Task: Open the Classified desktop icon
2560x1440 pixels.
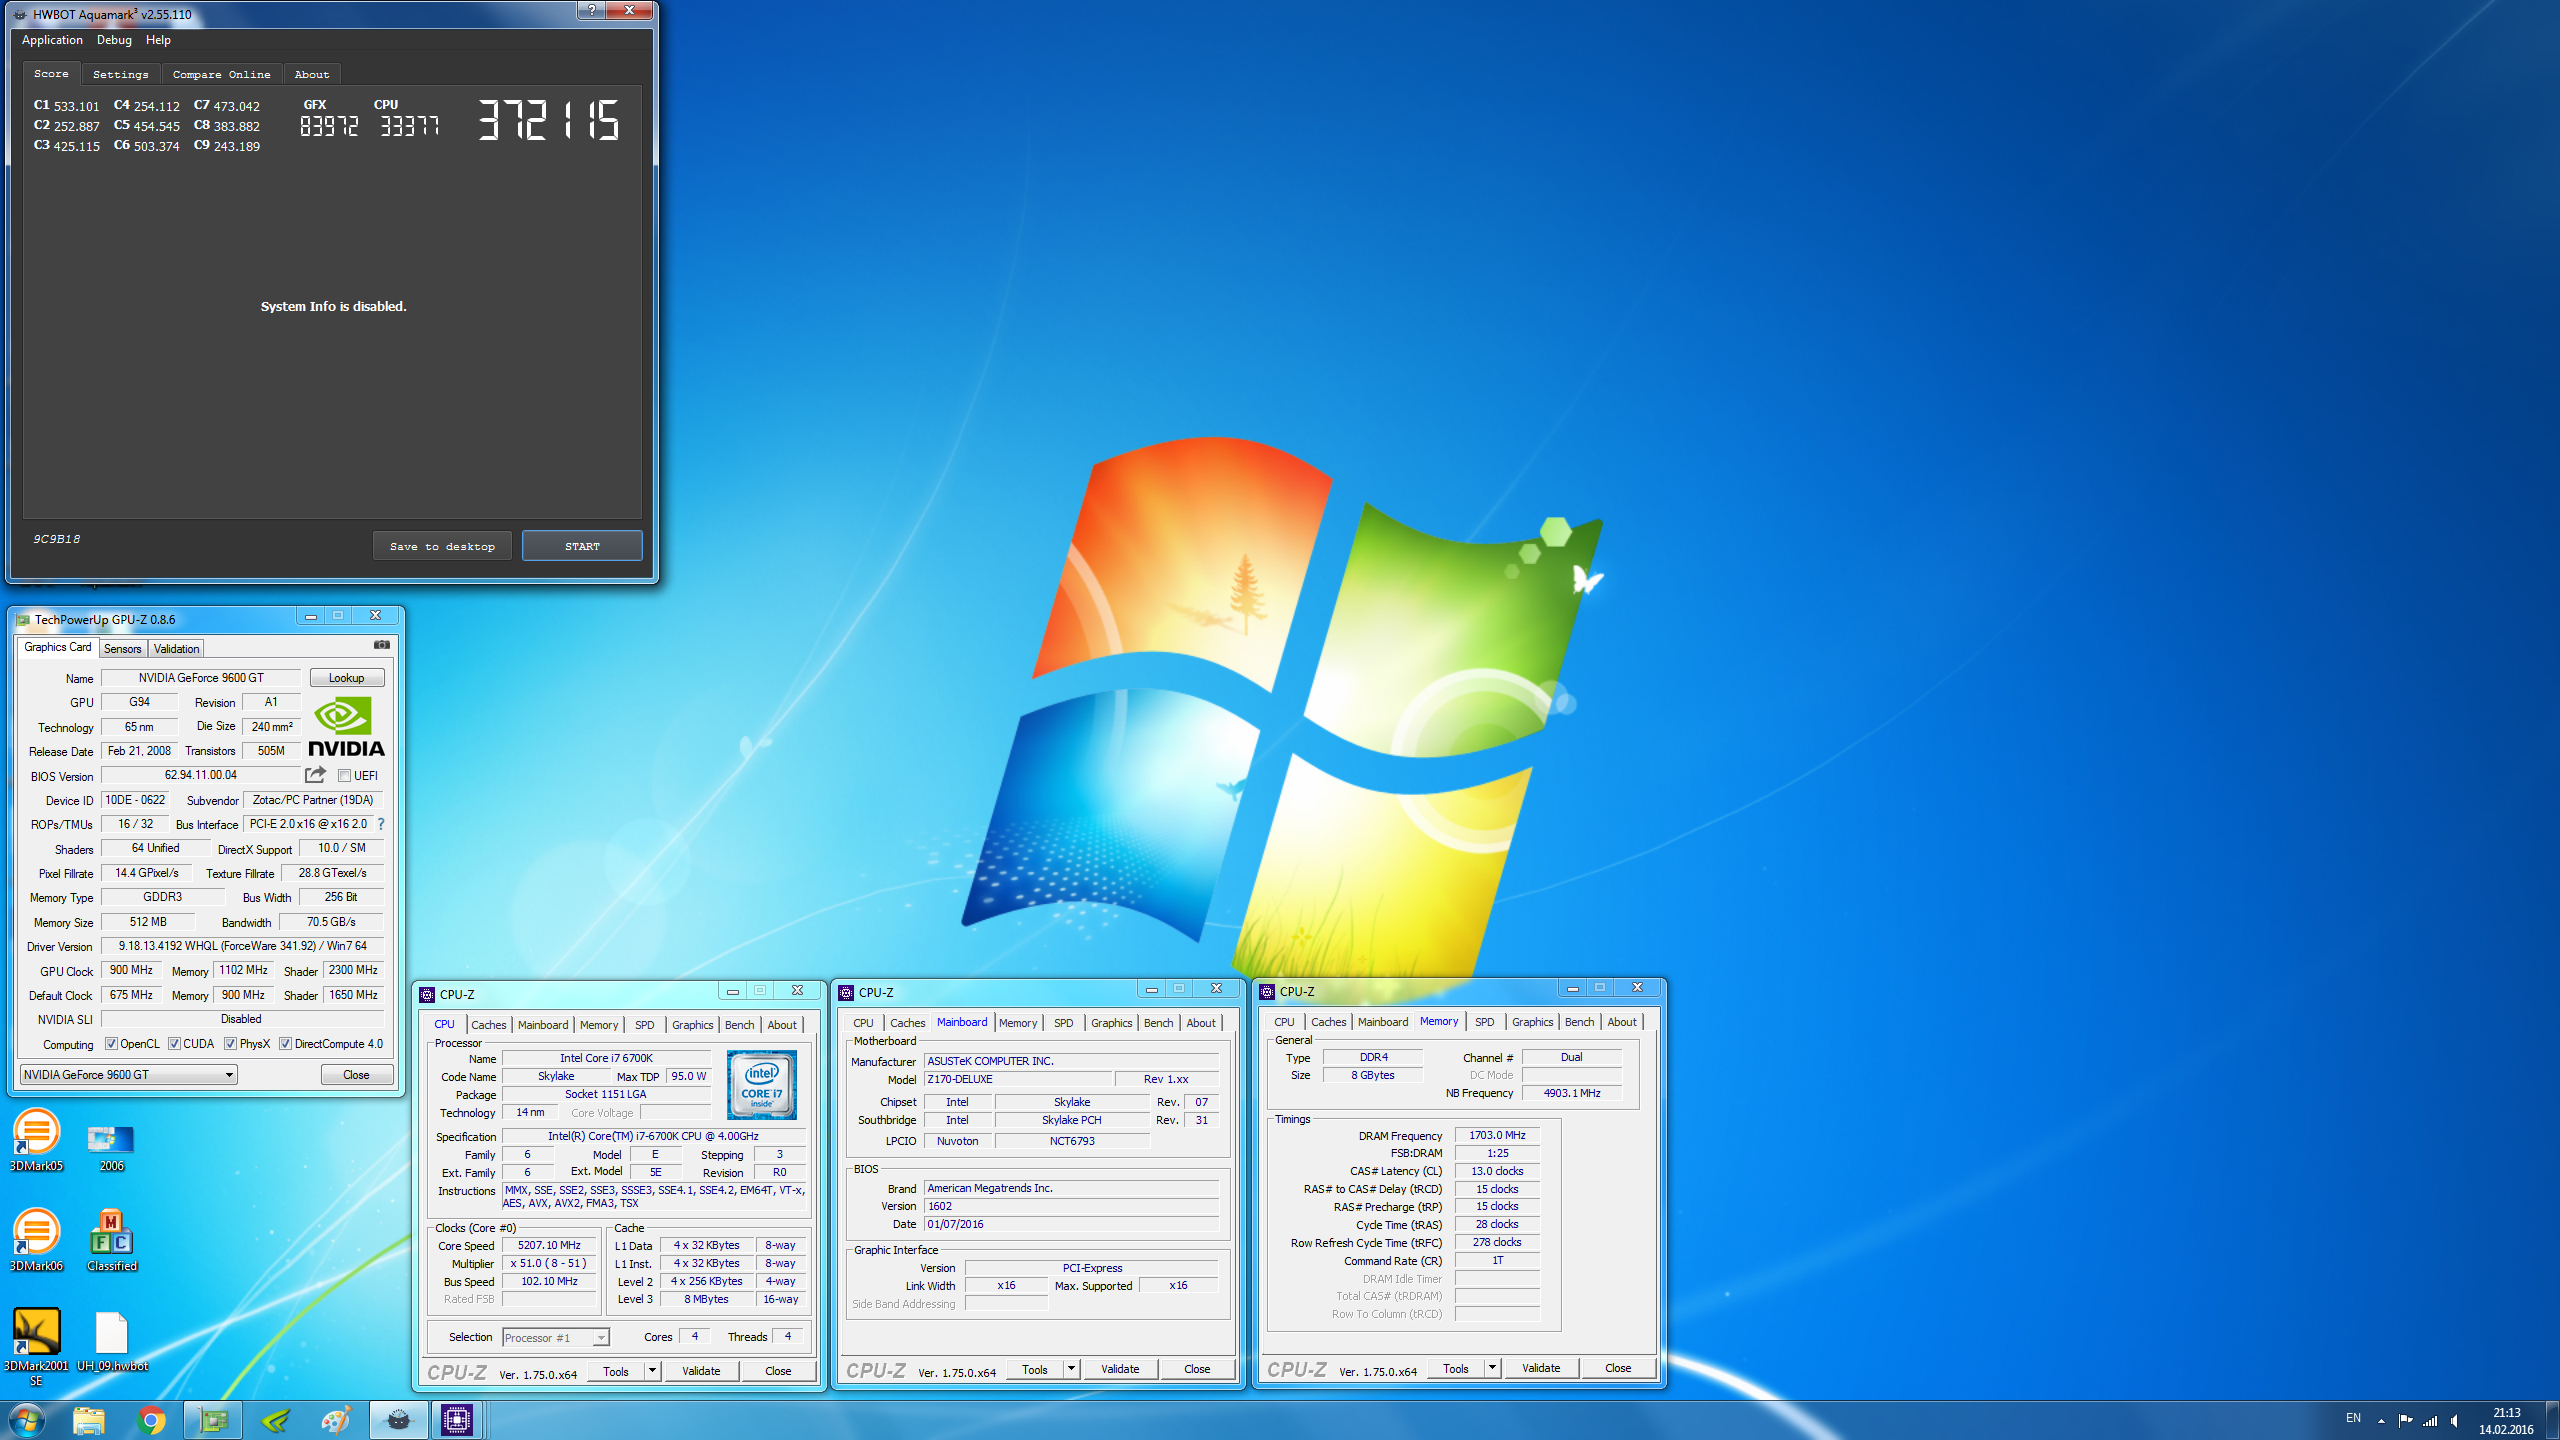Action: point(111,1240)
